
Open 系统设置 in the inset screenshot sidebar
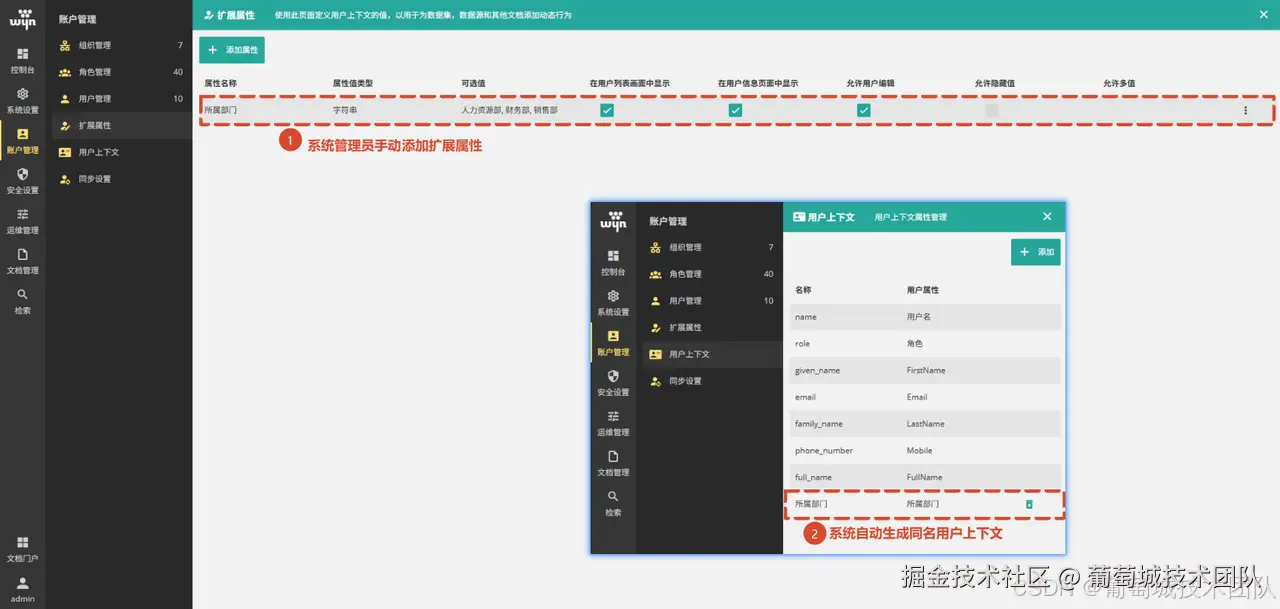click(x=613, y=302)
